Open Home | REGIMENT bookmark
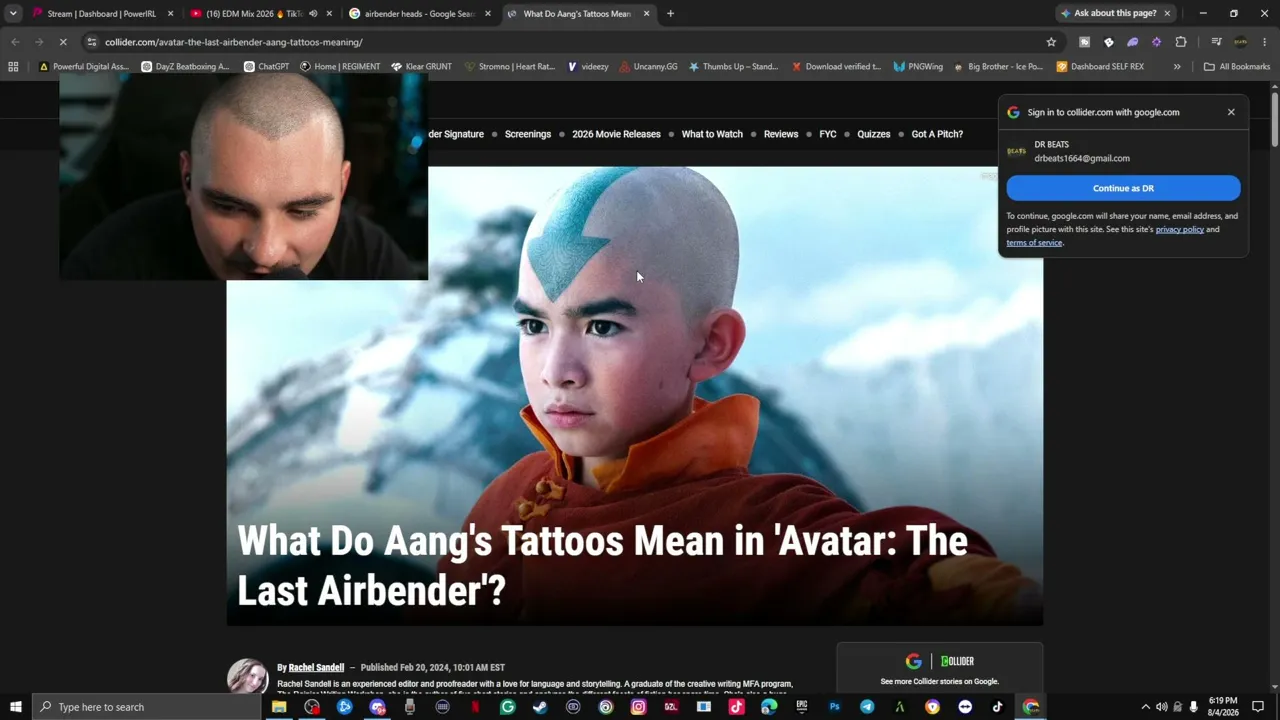 click(340, 67)
